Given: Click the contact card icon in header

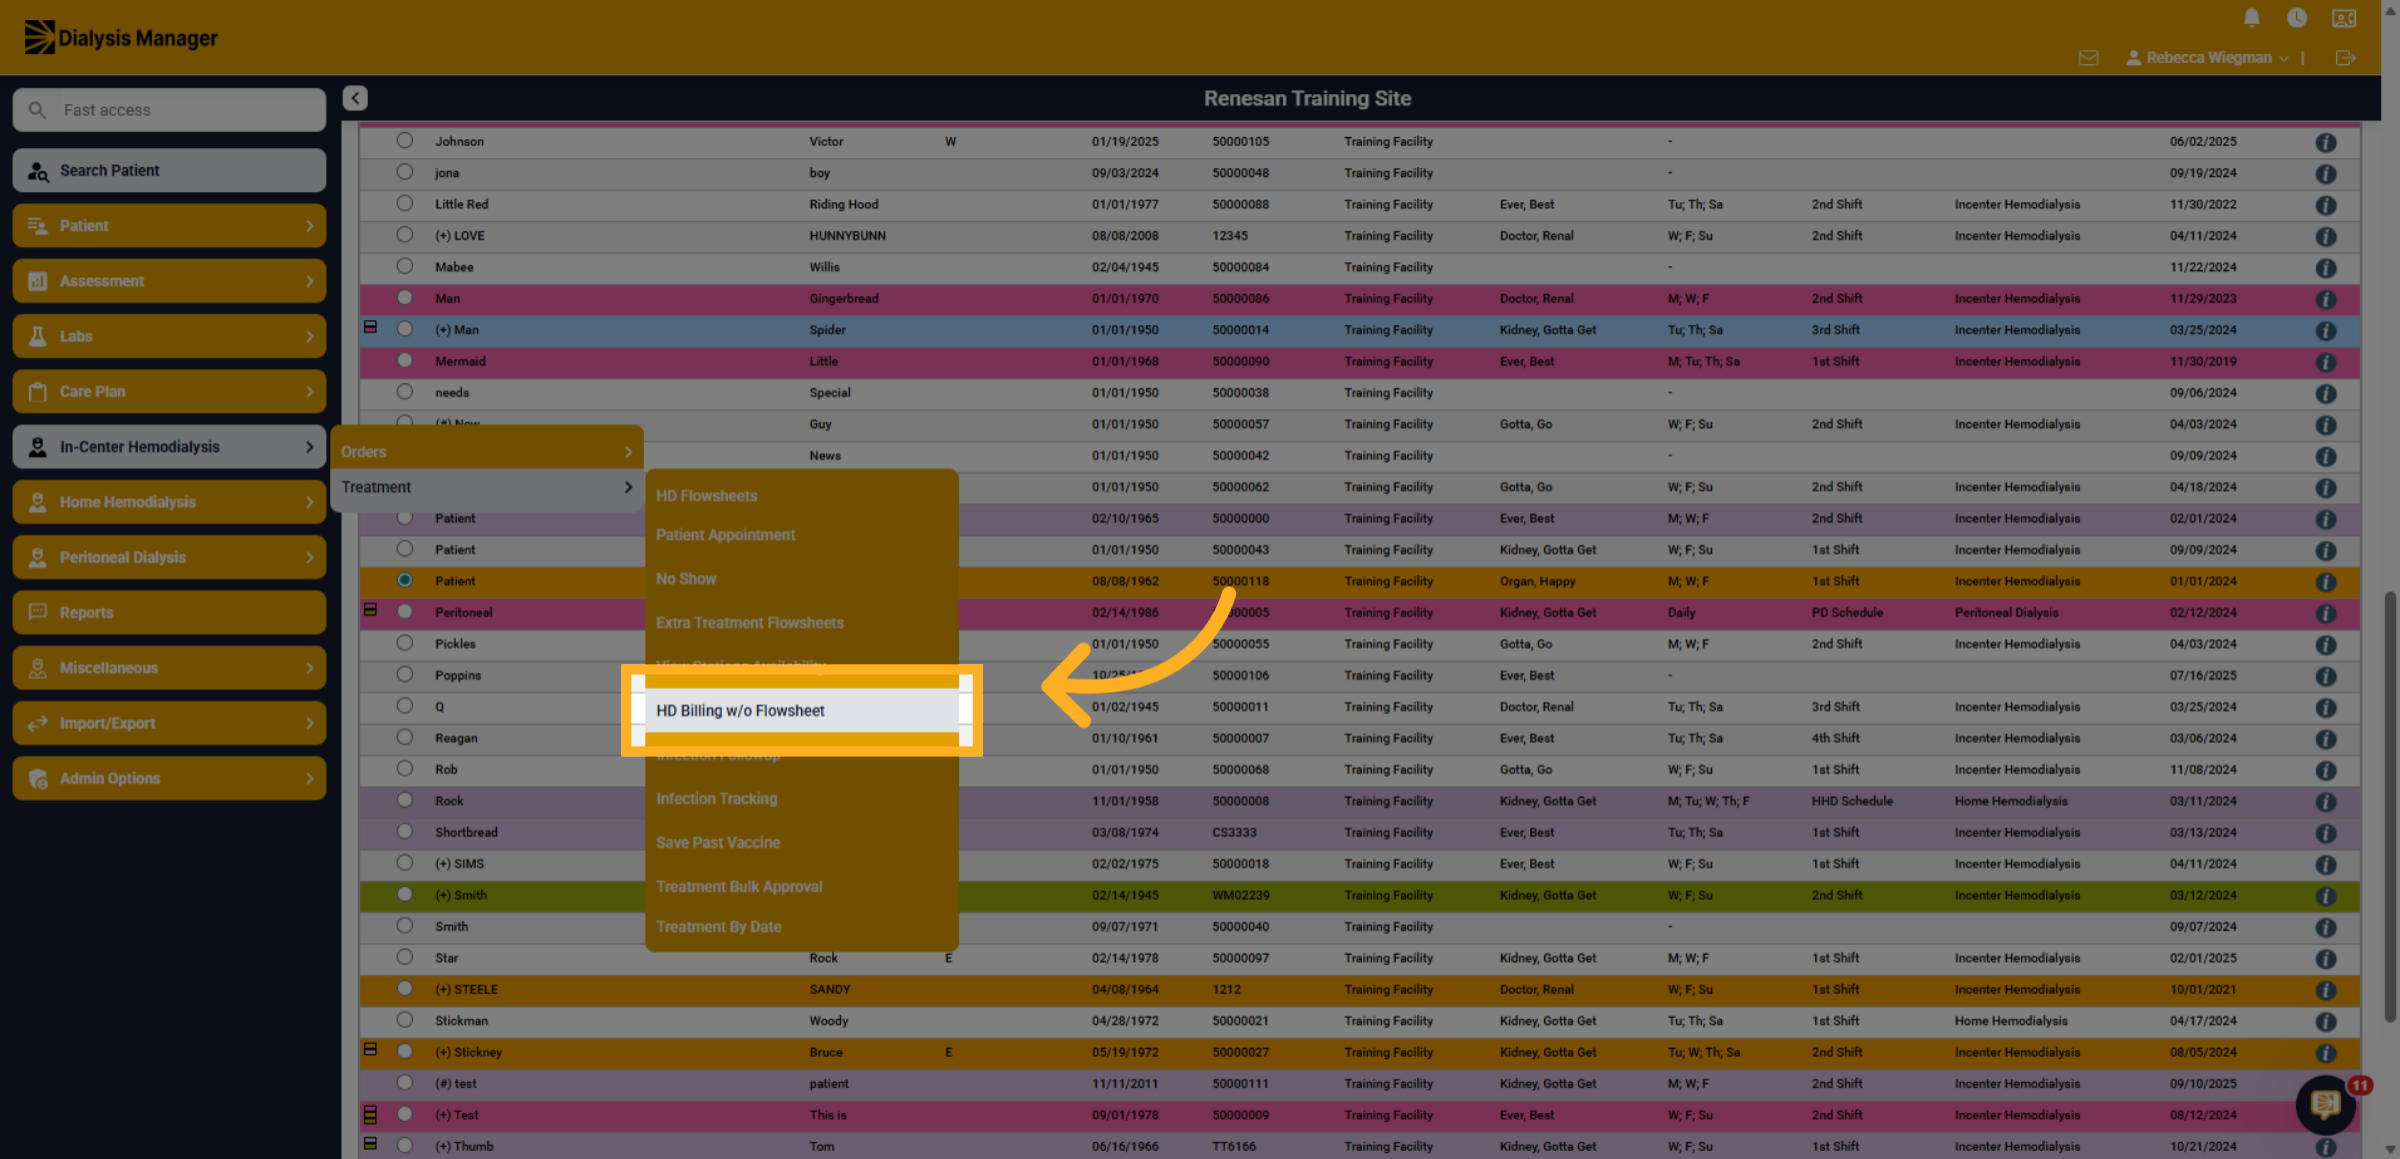Looking at the screenshot, I should click(2344, 17).
